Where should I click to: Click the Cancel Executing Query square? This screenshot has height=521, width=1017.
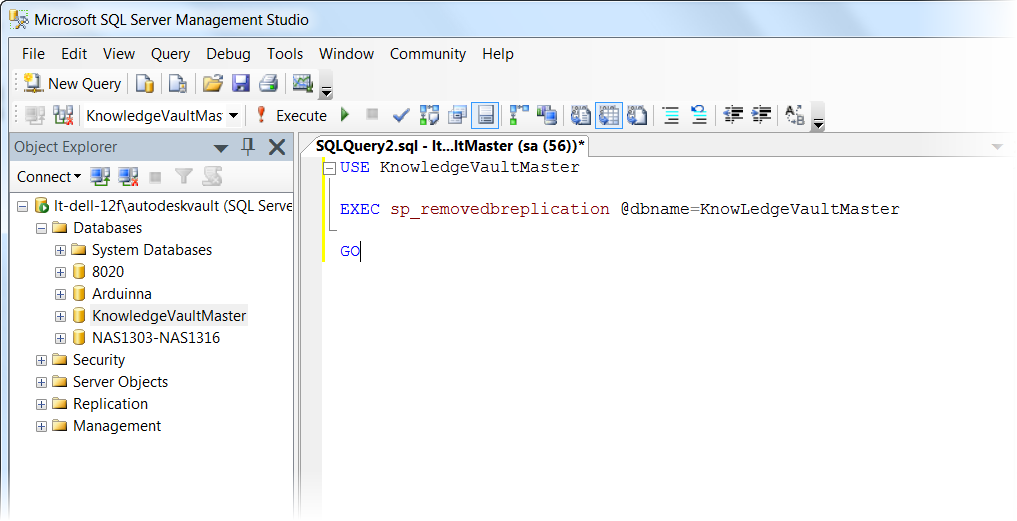pos(372,115)
